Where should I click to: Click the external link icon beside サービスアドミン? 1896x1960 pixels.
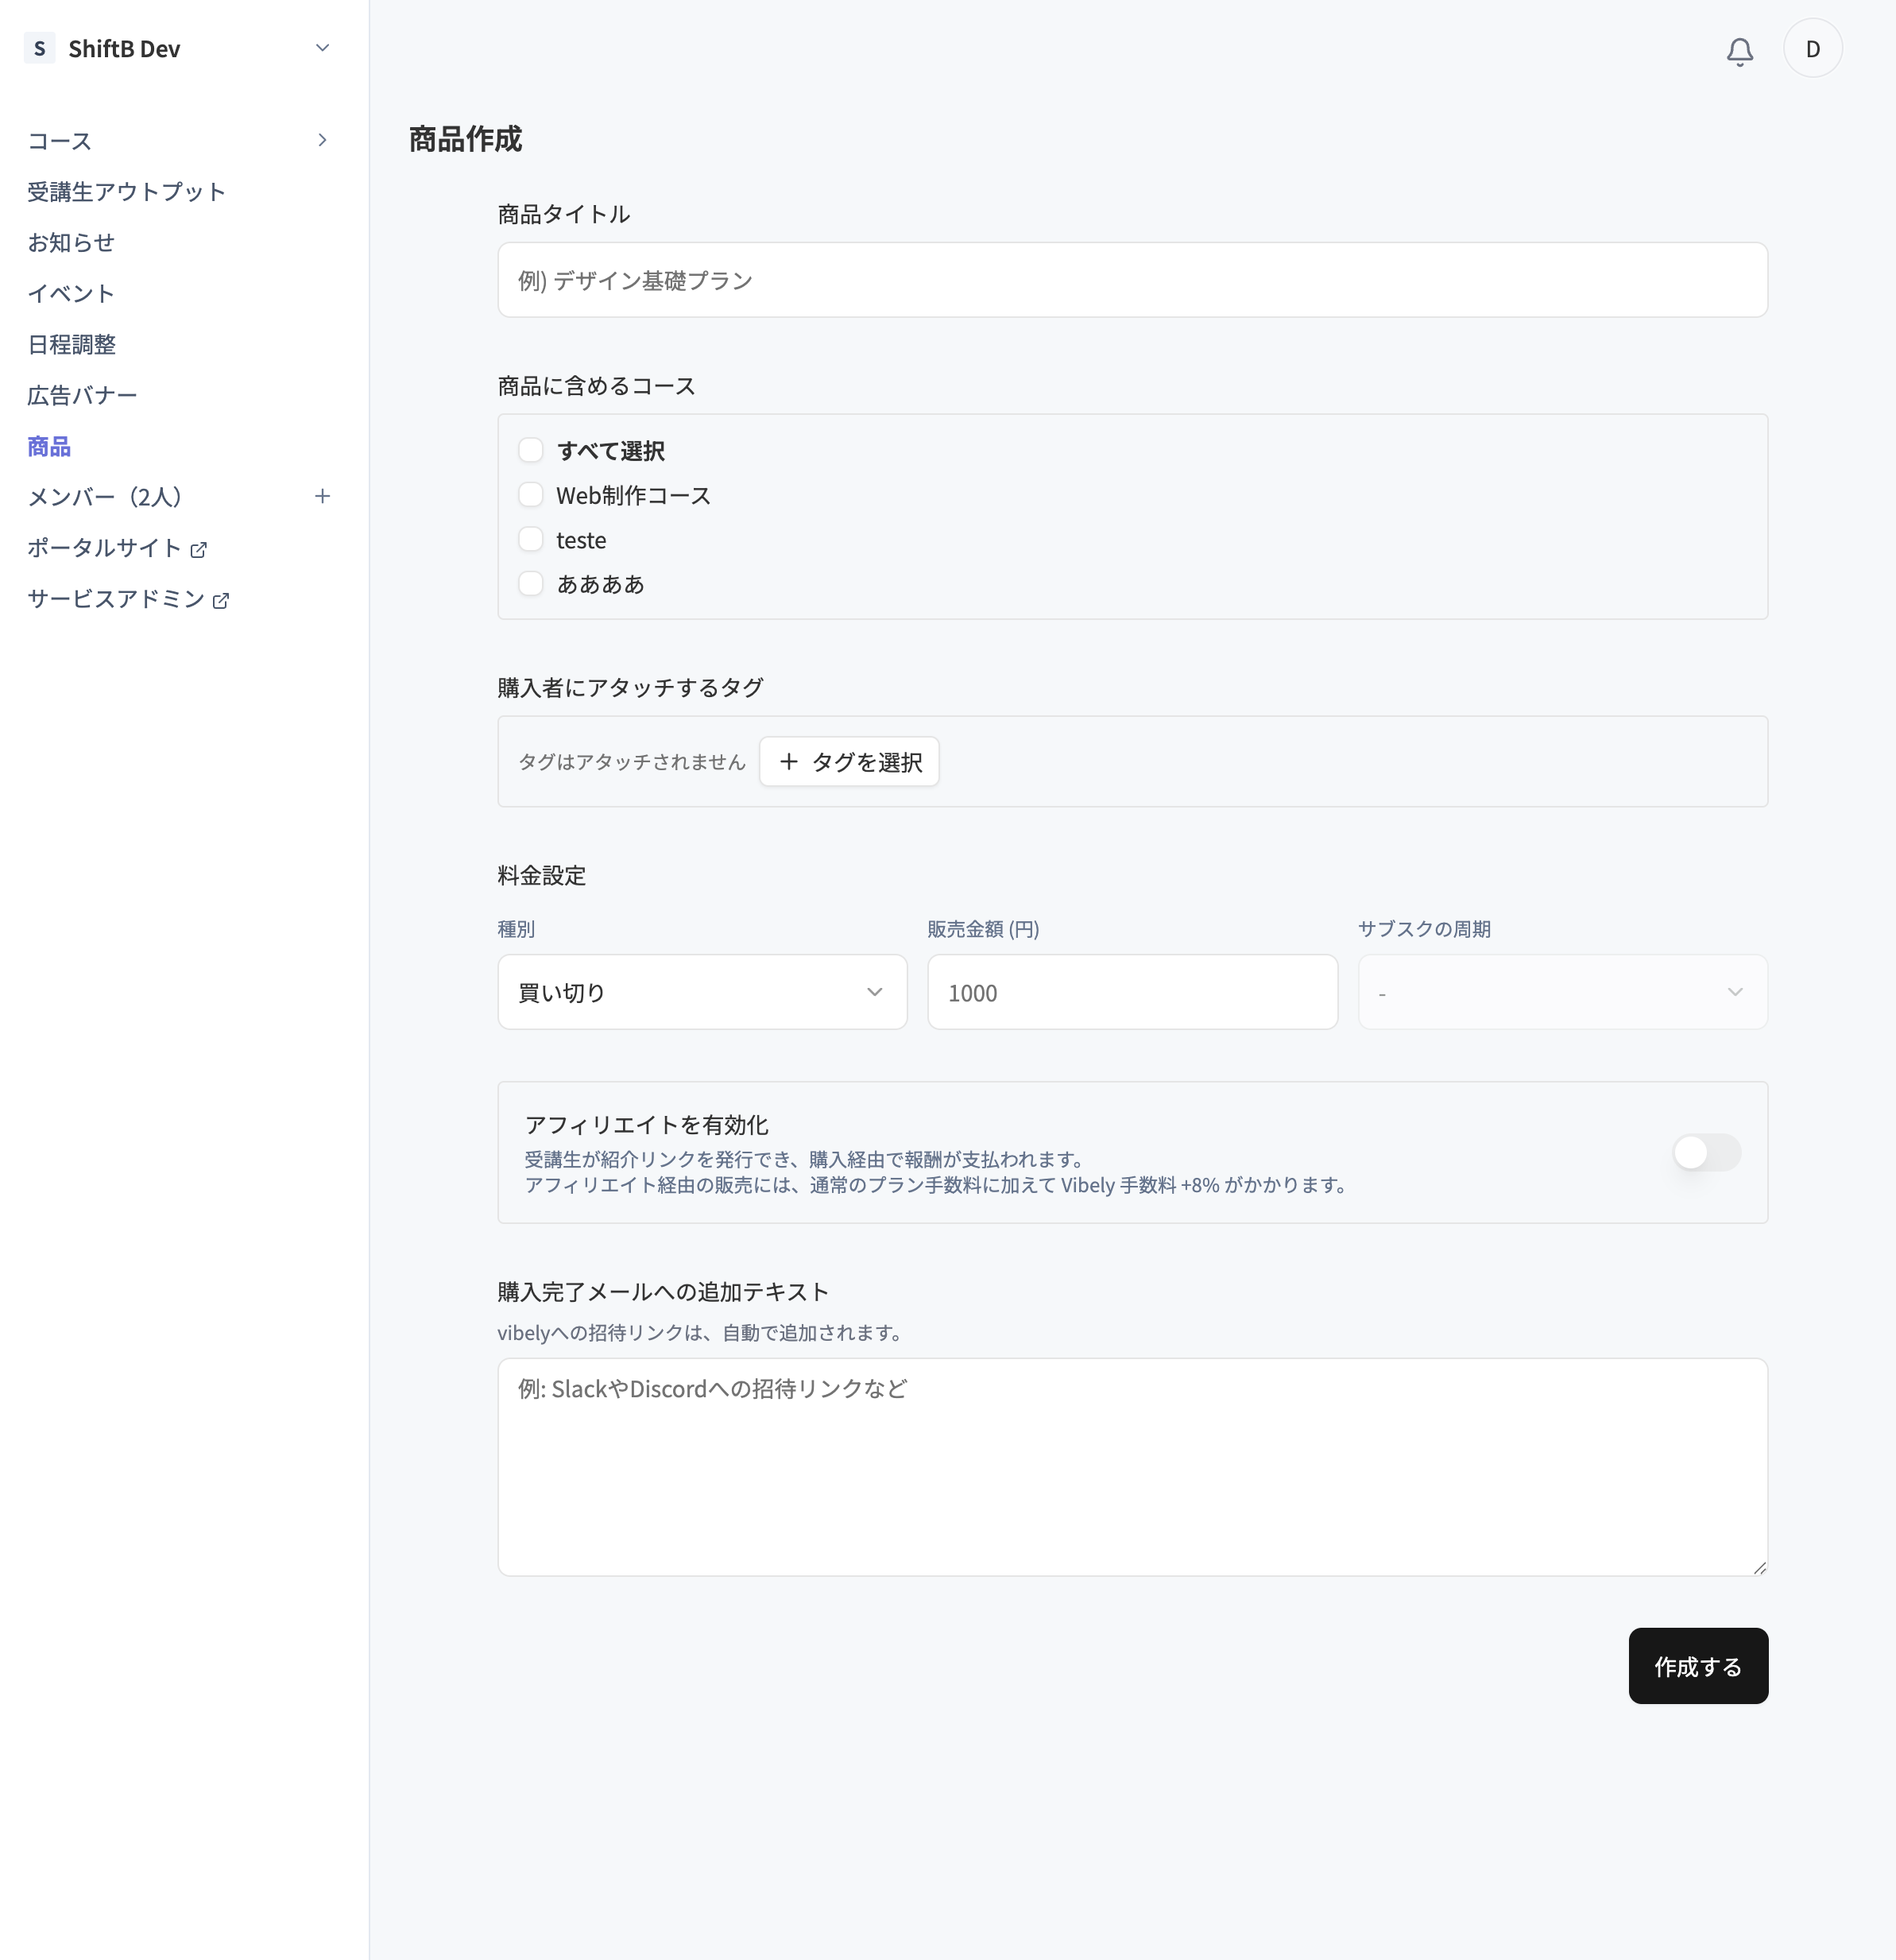221,600
